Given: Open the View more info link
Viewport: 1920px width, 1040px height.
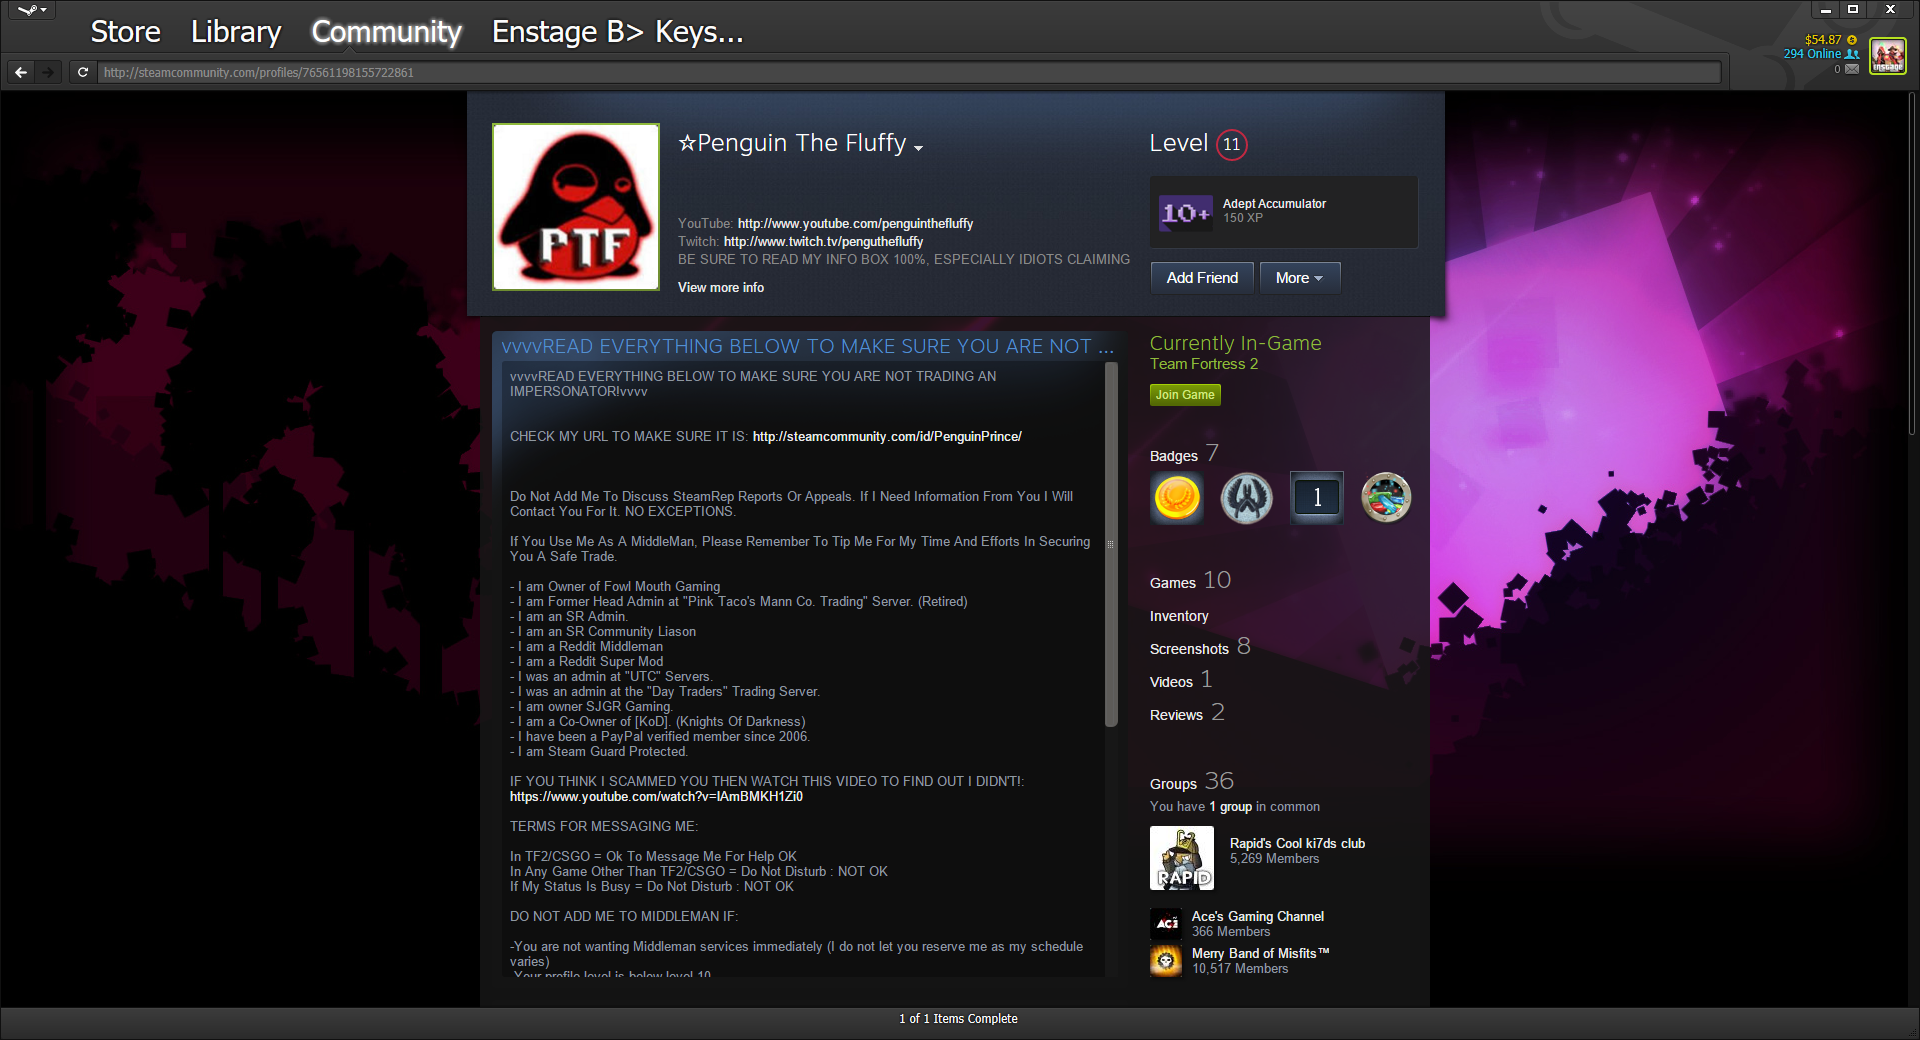Looking at the screenshot, I should click(x=720, y=287).
